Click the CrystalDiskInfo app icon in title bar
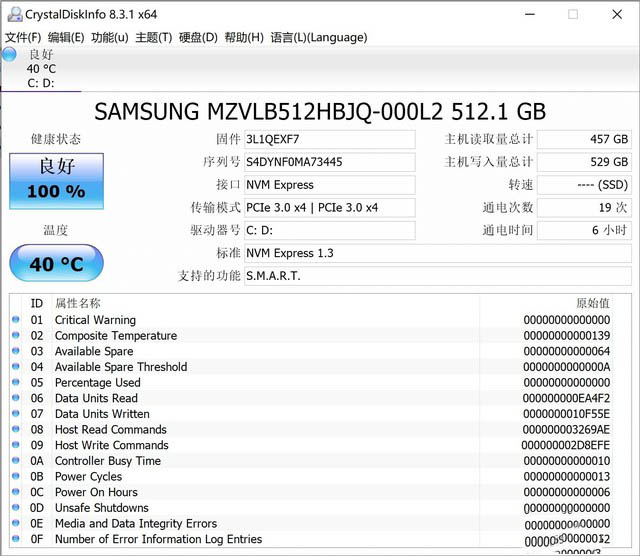The image size is (640, 556). click(15, 14)
